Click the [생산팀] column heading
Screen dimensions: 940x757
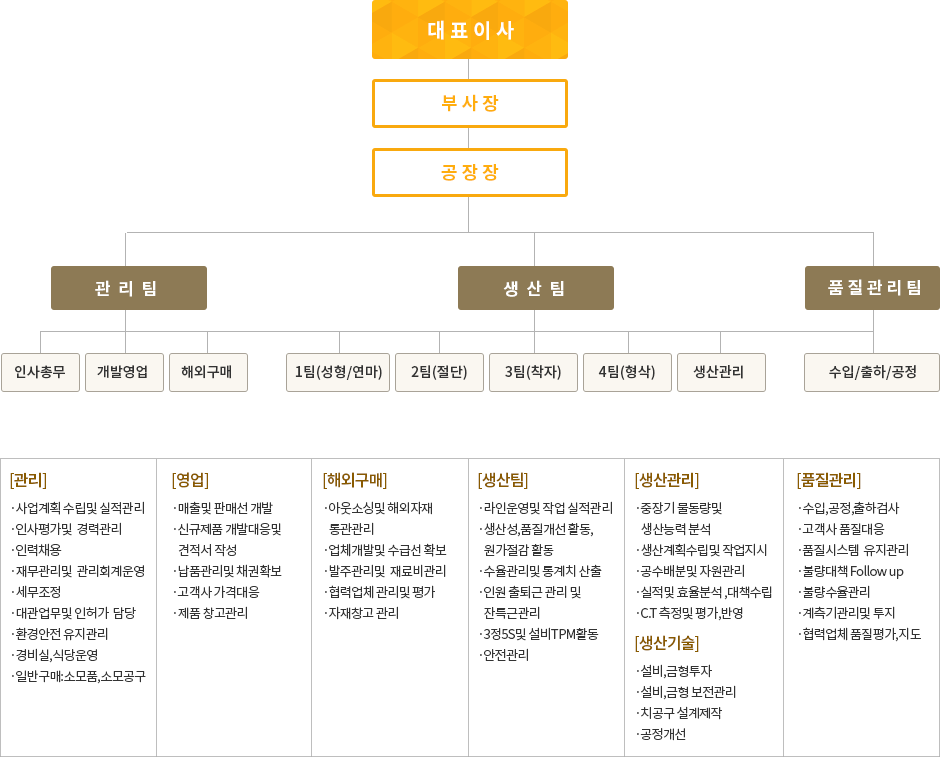(x=503, y=480)
